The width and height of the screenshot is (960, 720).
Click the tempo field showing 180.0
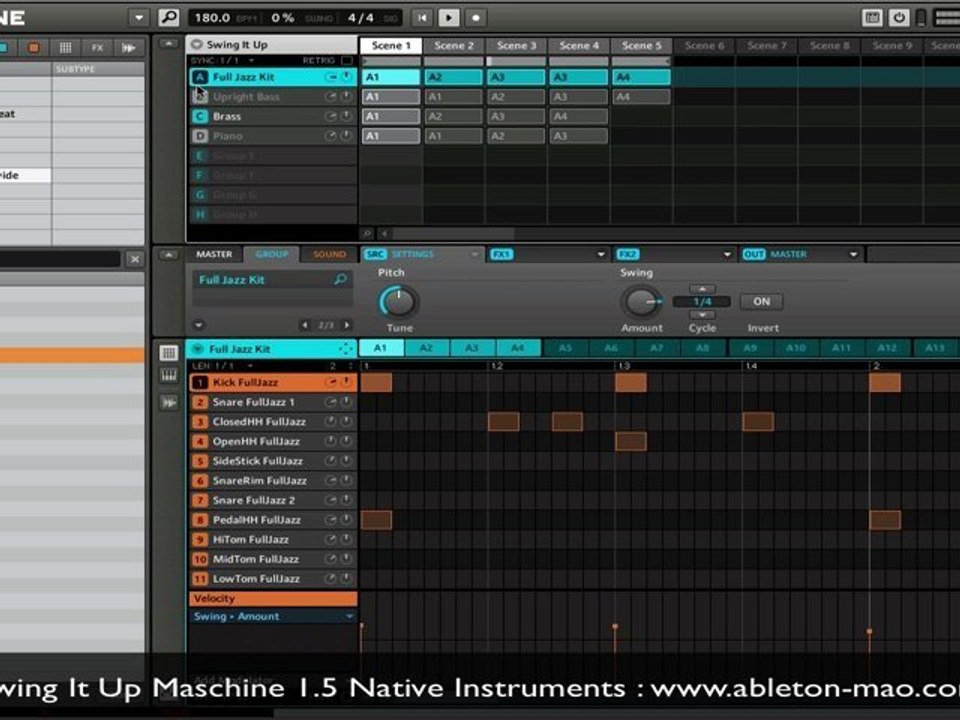212,17
